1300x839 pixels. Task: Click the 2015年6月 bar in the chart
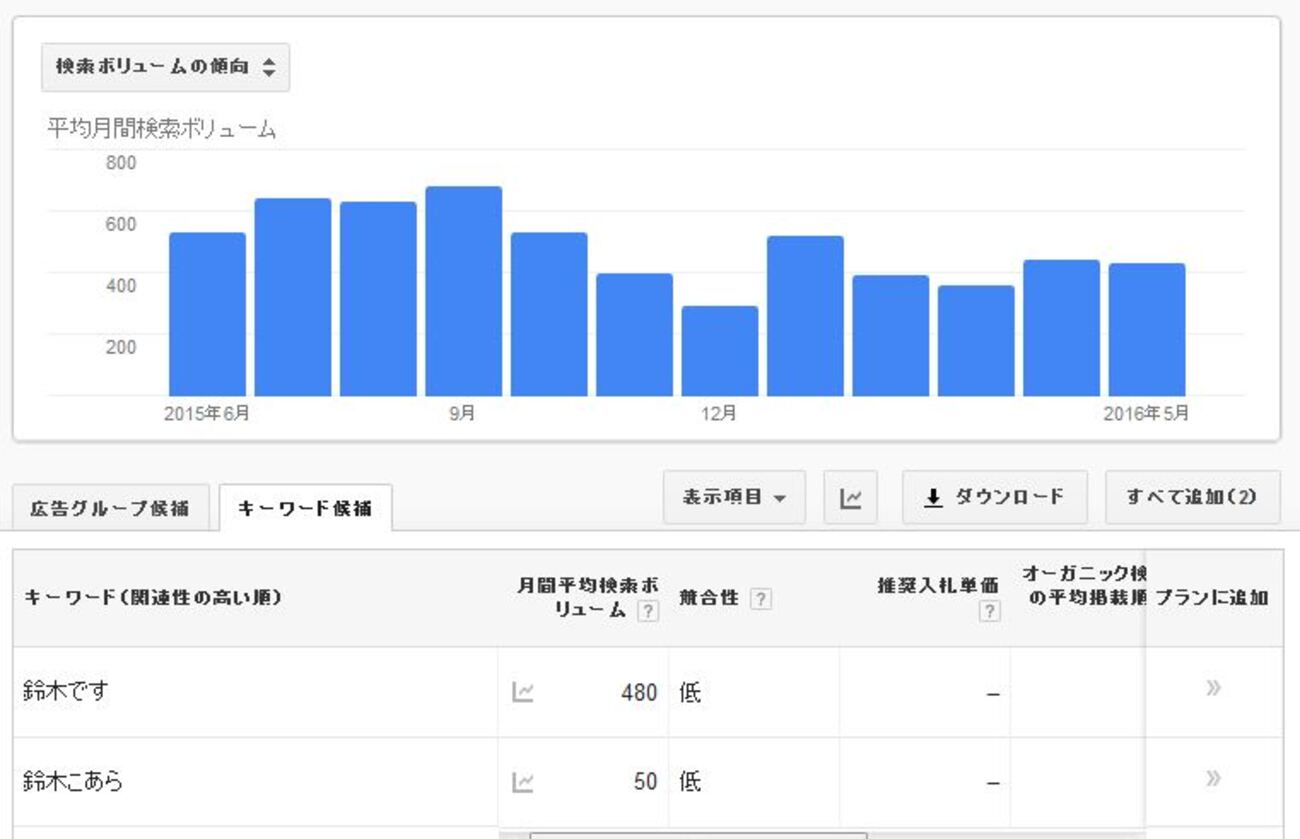point(207,313)
